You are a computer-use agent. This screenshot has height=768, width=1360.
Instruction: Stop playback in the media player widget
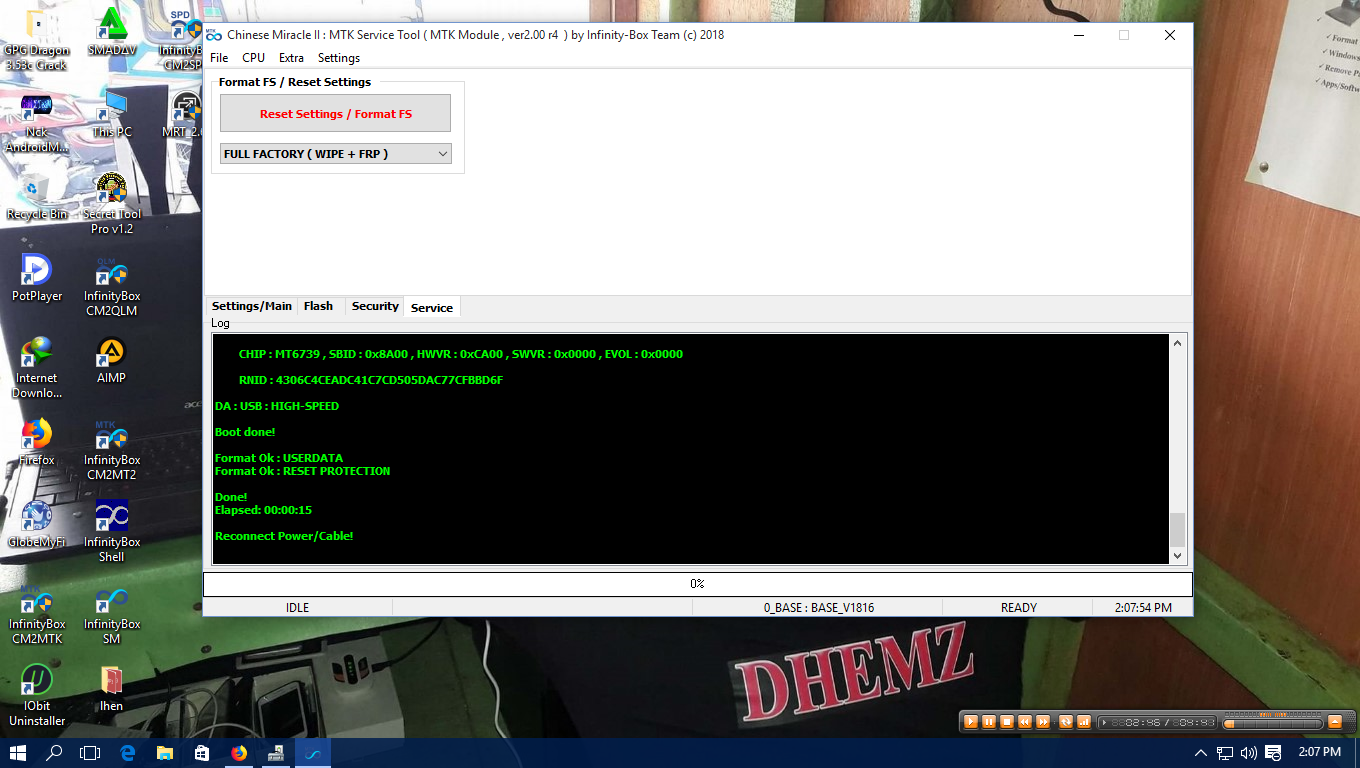1007,722
